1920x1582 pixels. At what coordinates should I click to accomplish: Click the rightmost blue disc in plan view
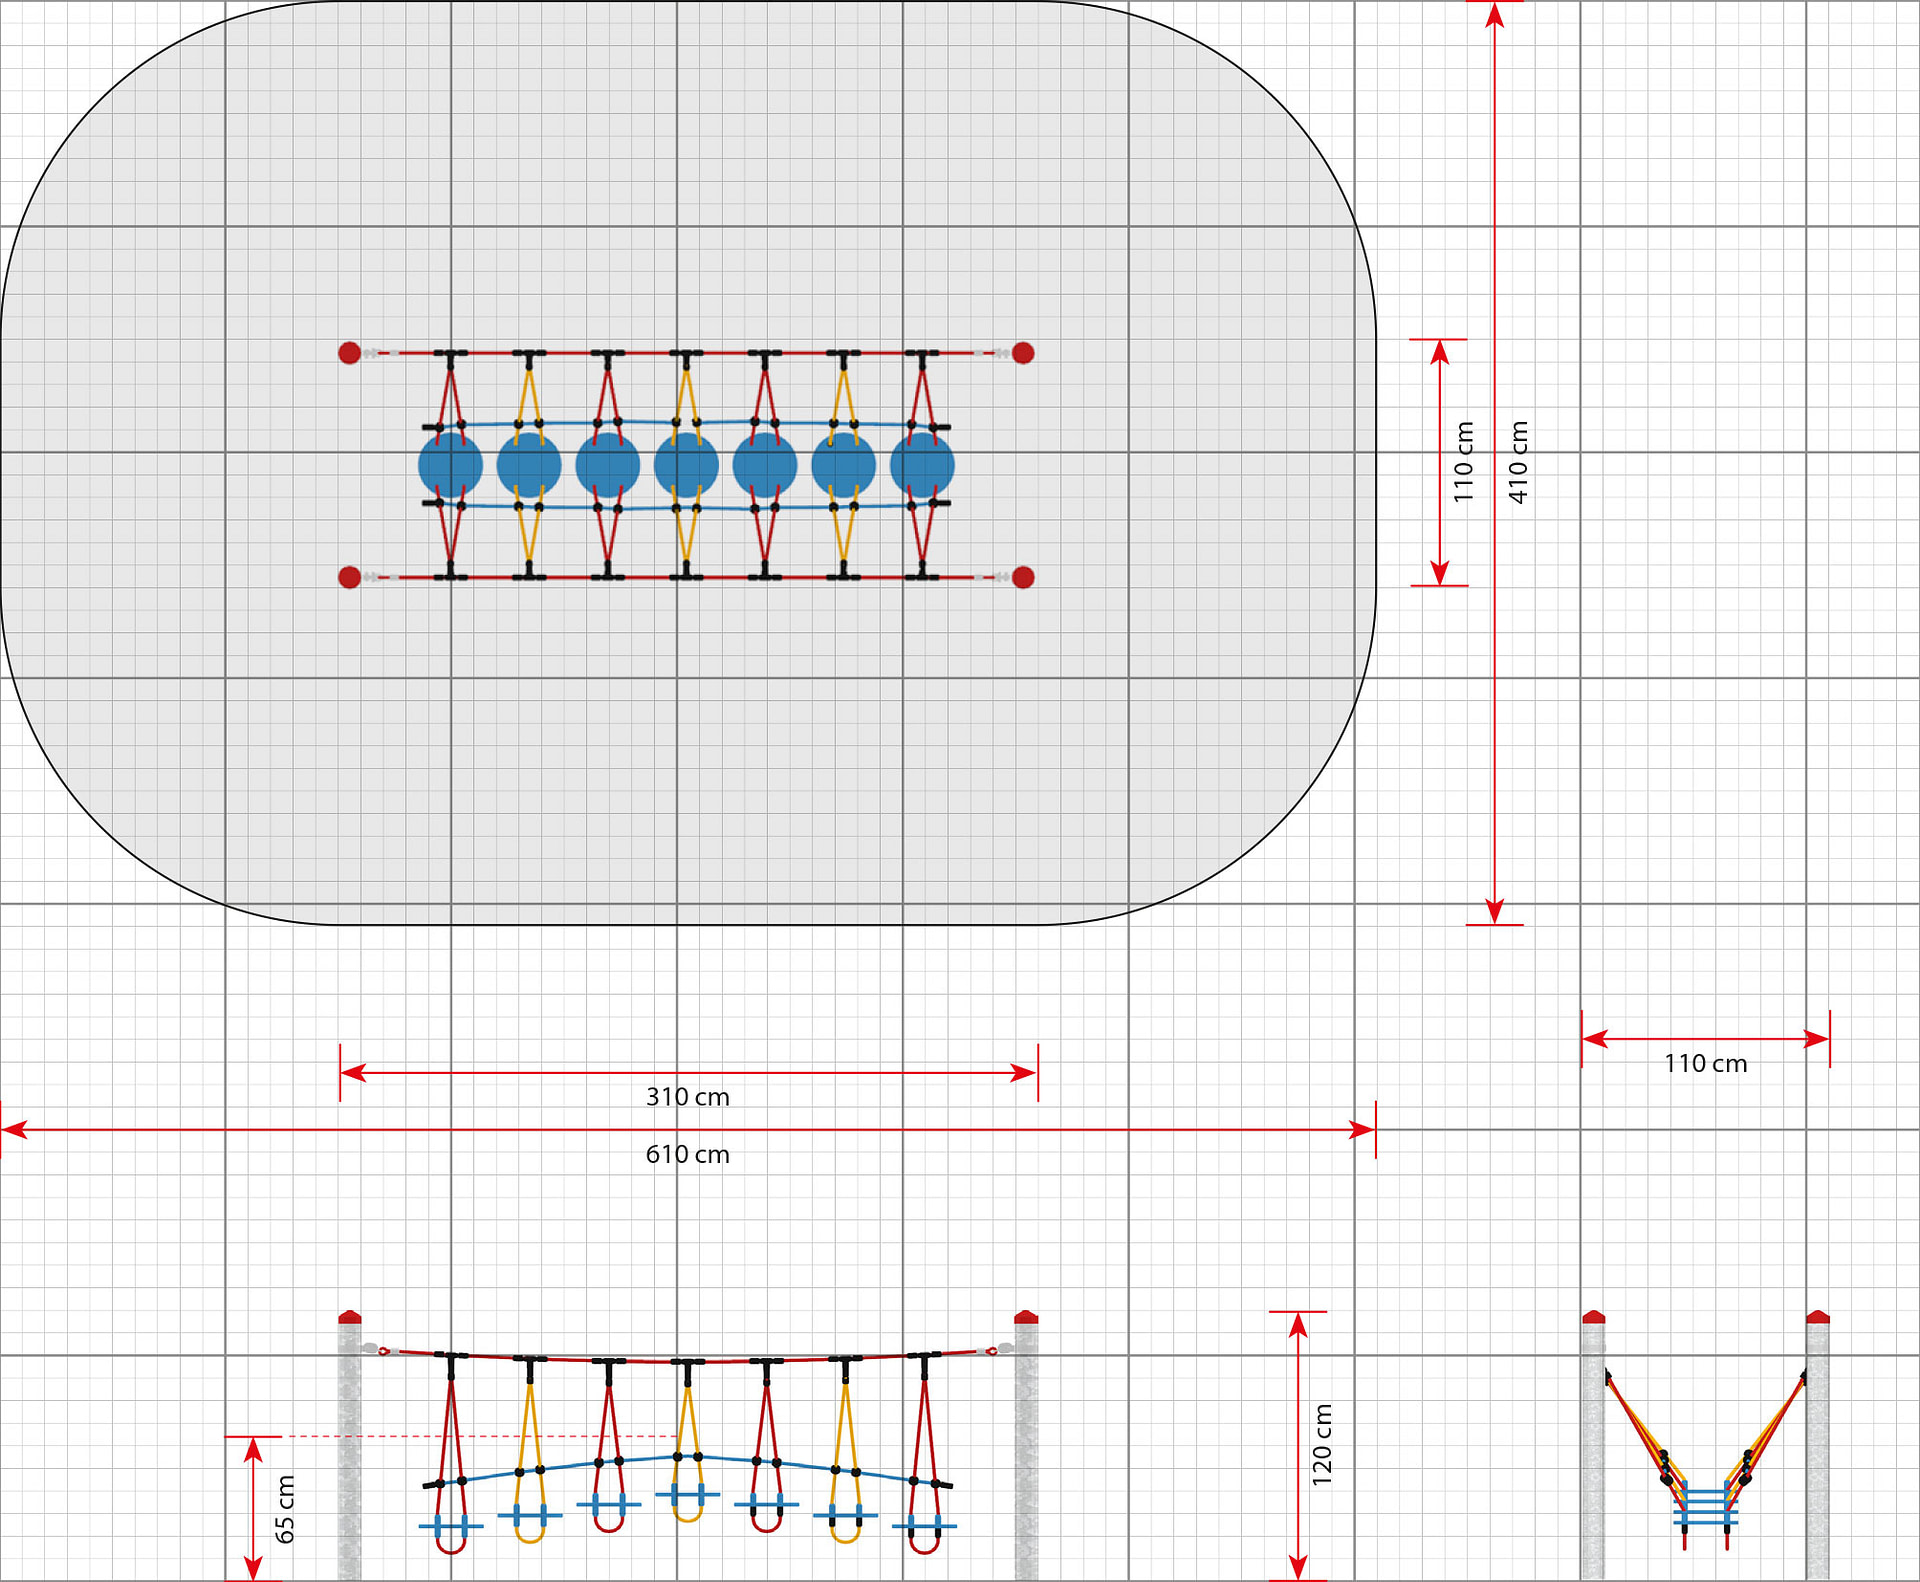coord(922,465)
